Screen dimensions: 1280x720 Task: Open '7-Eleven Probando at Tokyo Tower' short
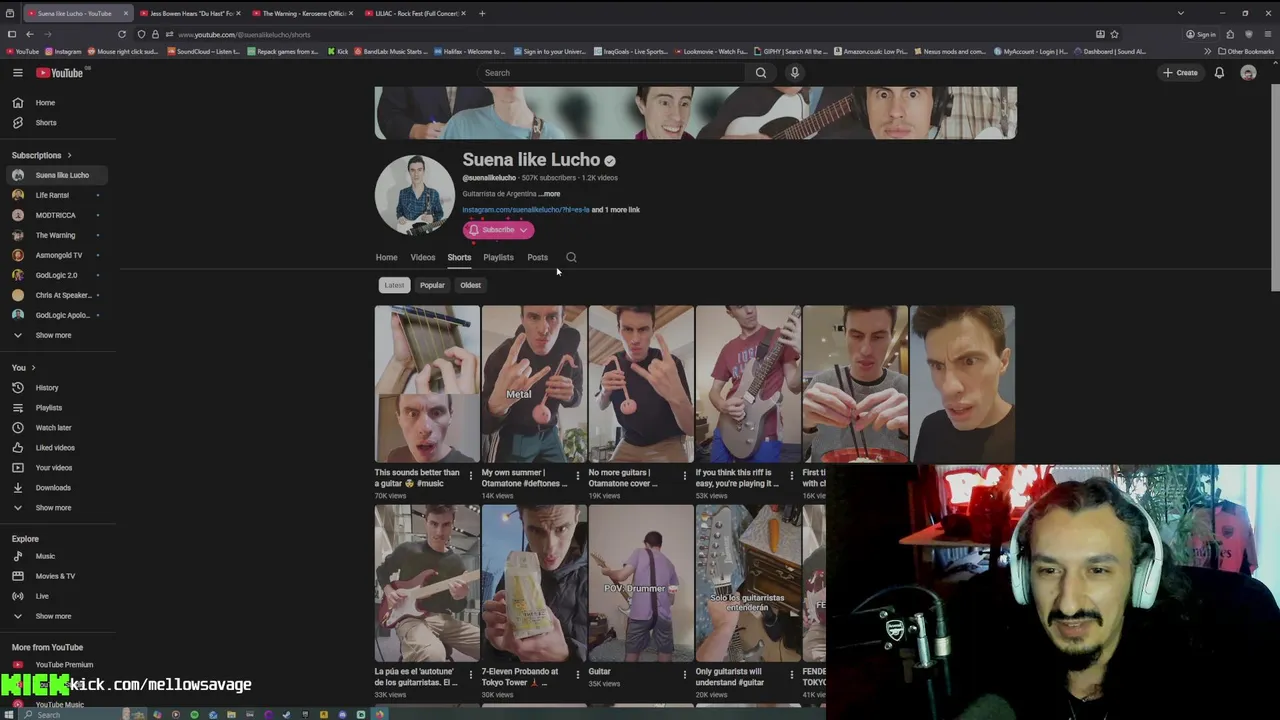click(534, 583)
